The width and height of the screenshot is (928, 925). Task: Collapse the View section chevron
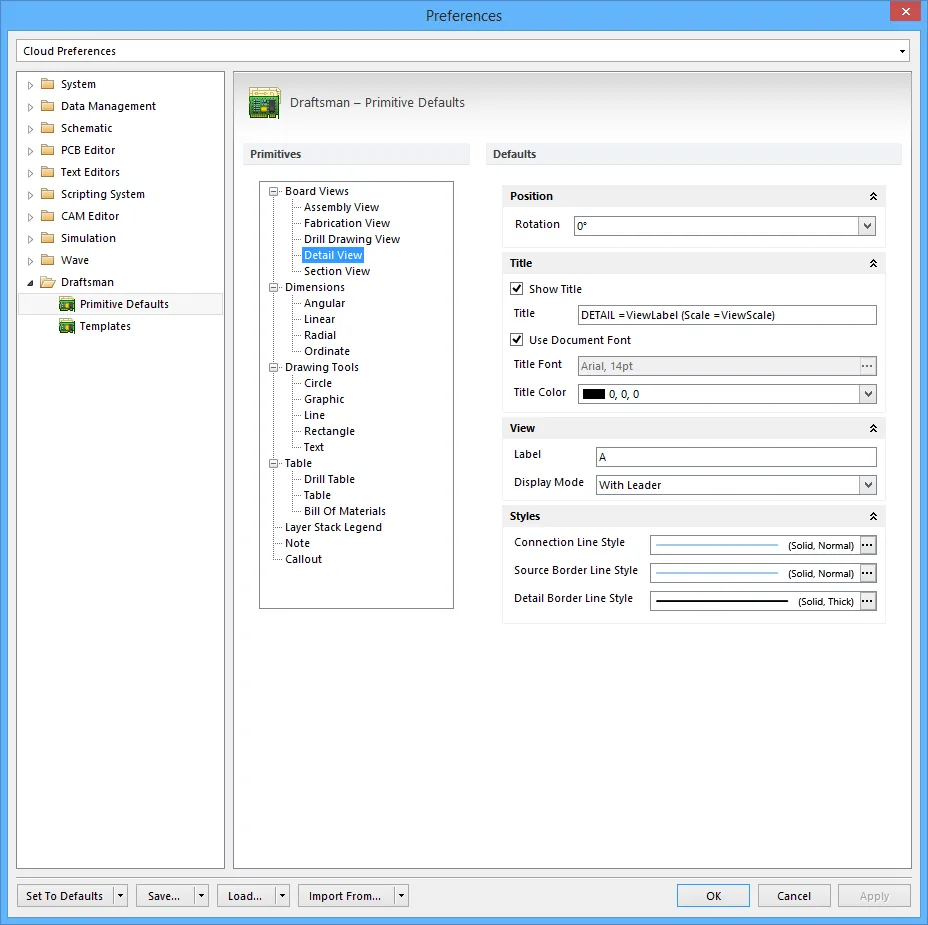[x=873, y=428]
